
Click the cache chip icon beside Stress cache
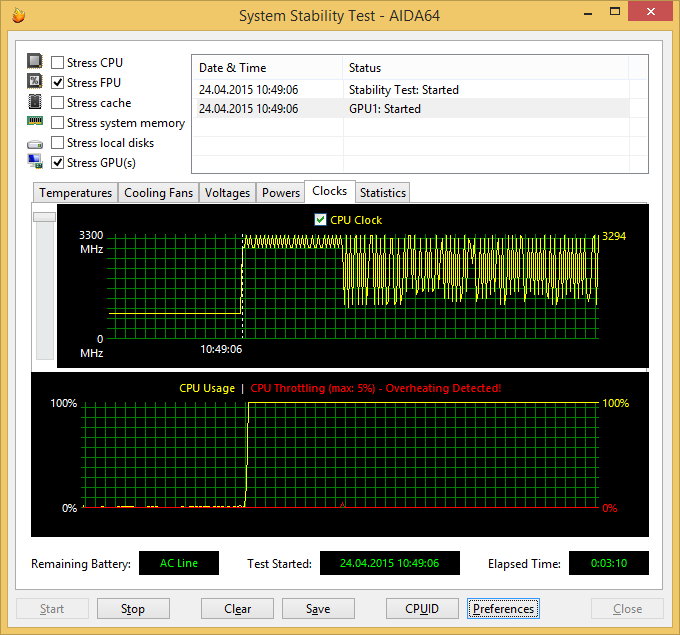35,101
